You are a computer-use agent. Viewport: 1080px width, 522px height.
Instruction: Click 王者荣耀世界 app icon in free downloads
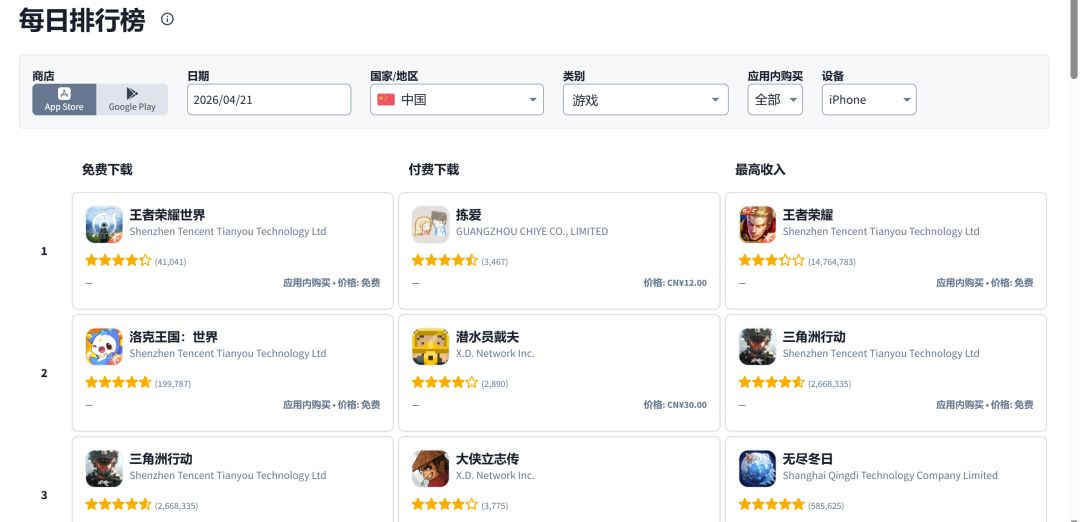[104, 225]
